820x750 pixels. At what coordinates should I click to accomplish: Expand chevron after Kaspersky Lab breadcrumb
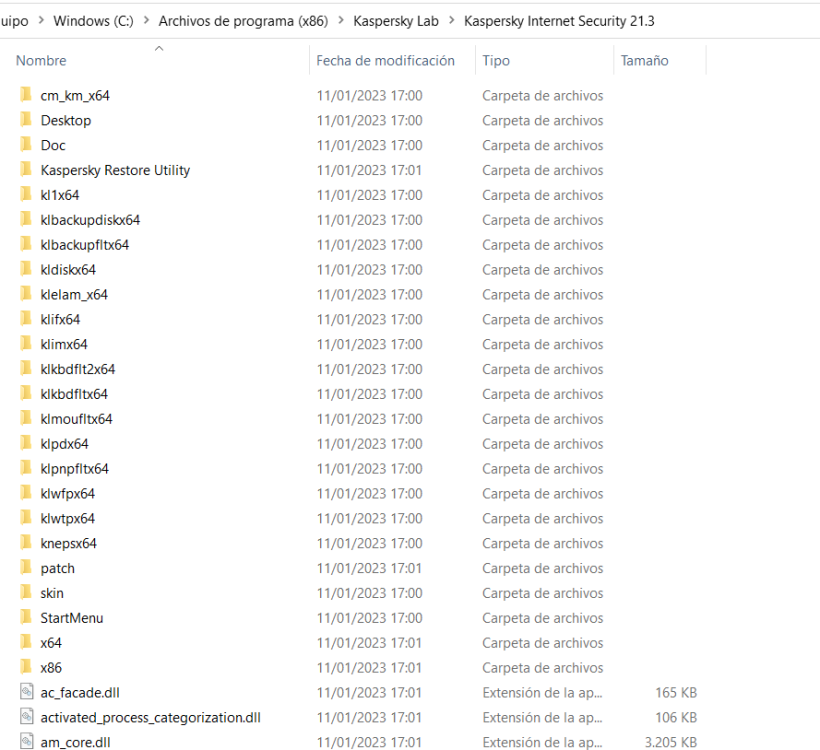[452, 20]
